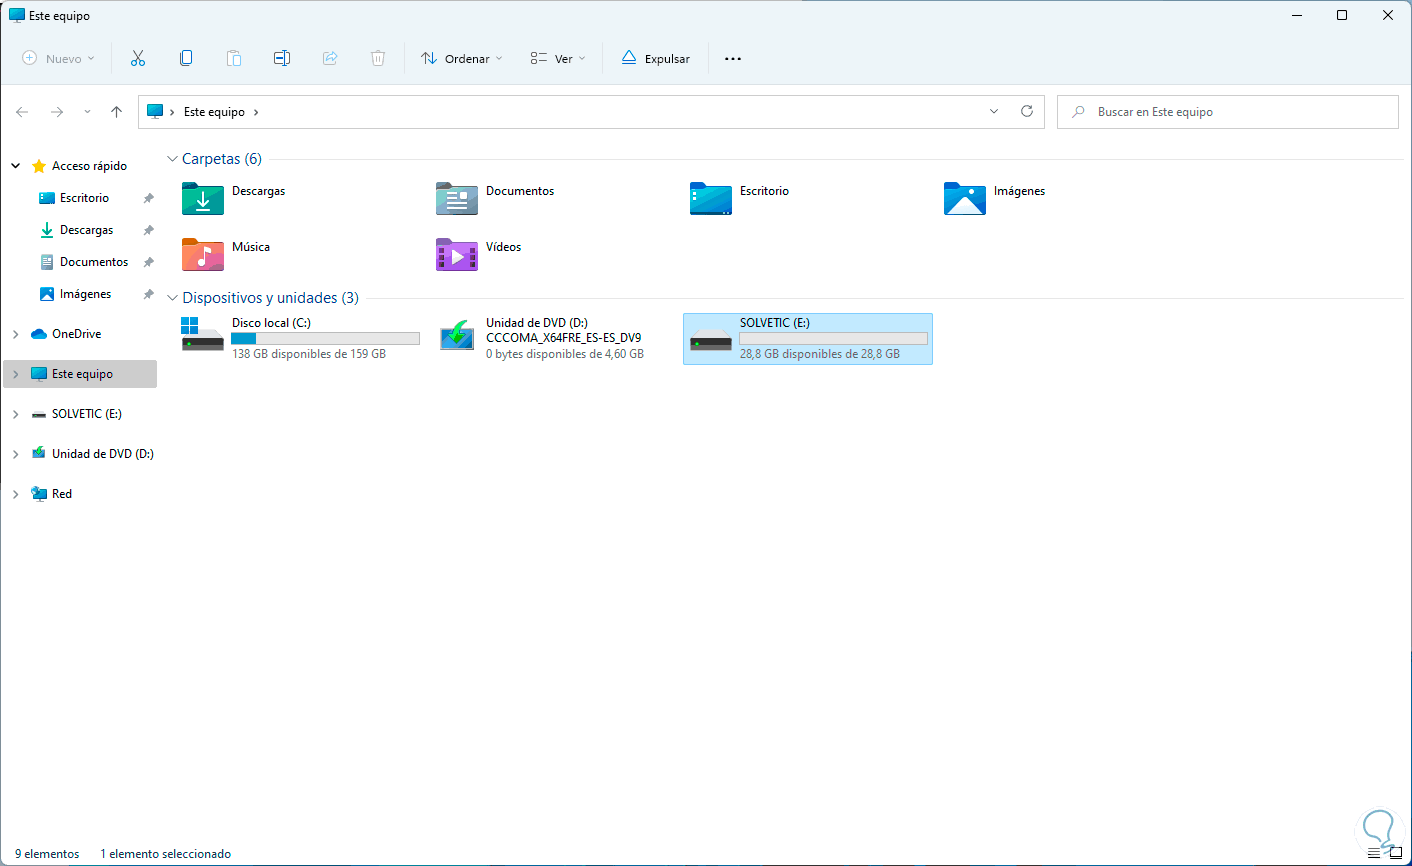The height and width of the screenshot is (866, 1412).
Task: Click the Refresh icon in address bar
Action: click(x=1027, y=112)
